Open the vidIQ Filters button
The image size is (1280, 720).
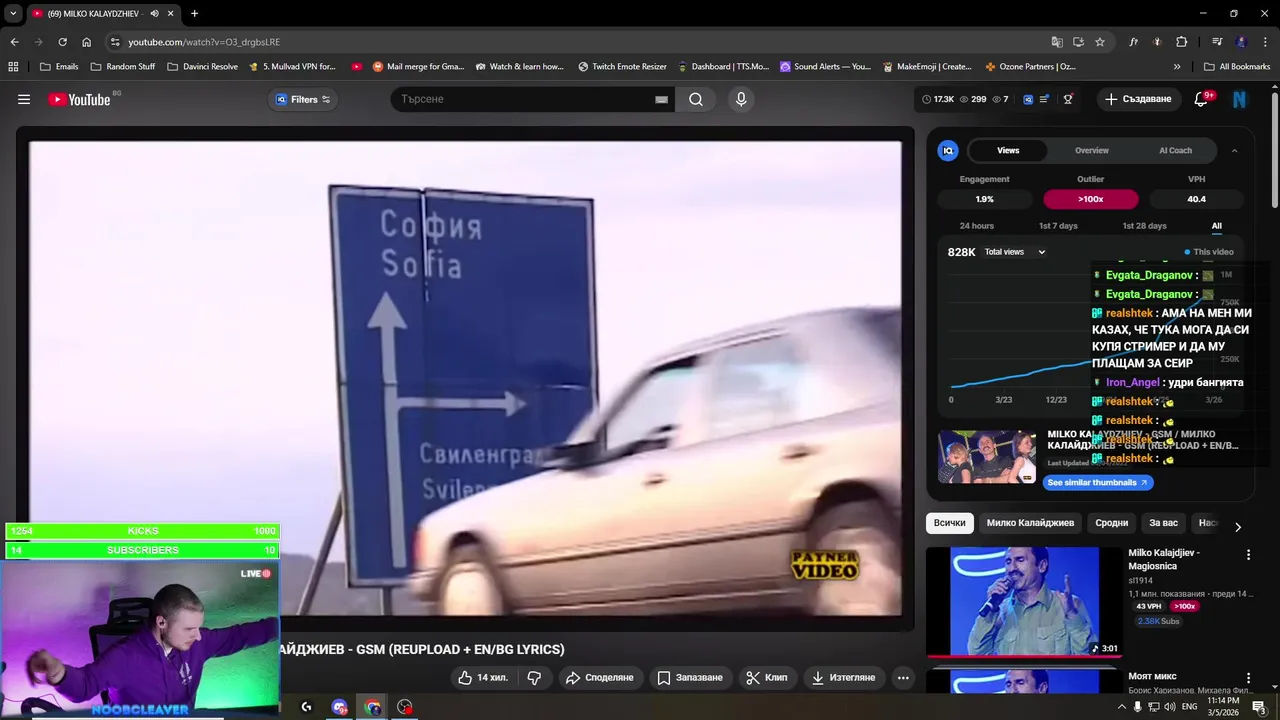[x=303, y=99]
